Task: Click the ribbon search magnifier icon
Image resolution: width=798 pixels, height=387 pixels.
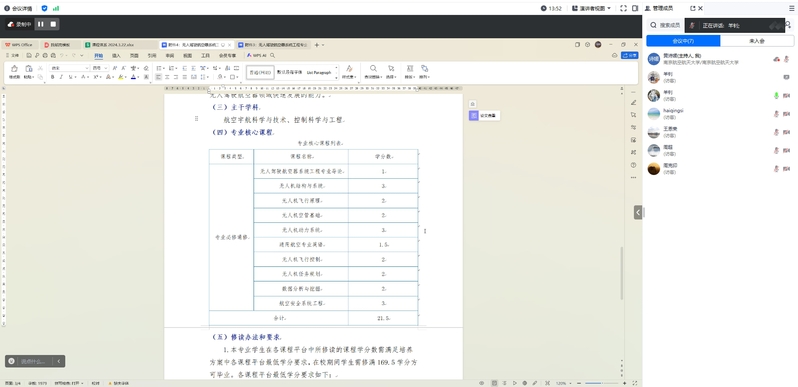Action: point(273,55)
